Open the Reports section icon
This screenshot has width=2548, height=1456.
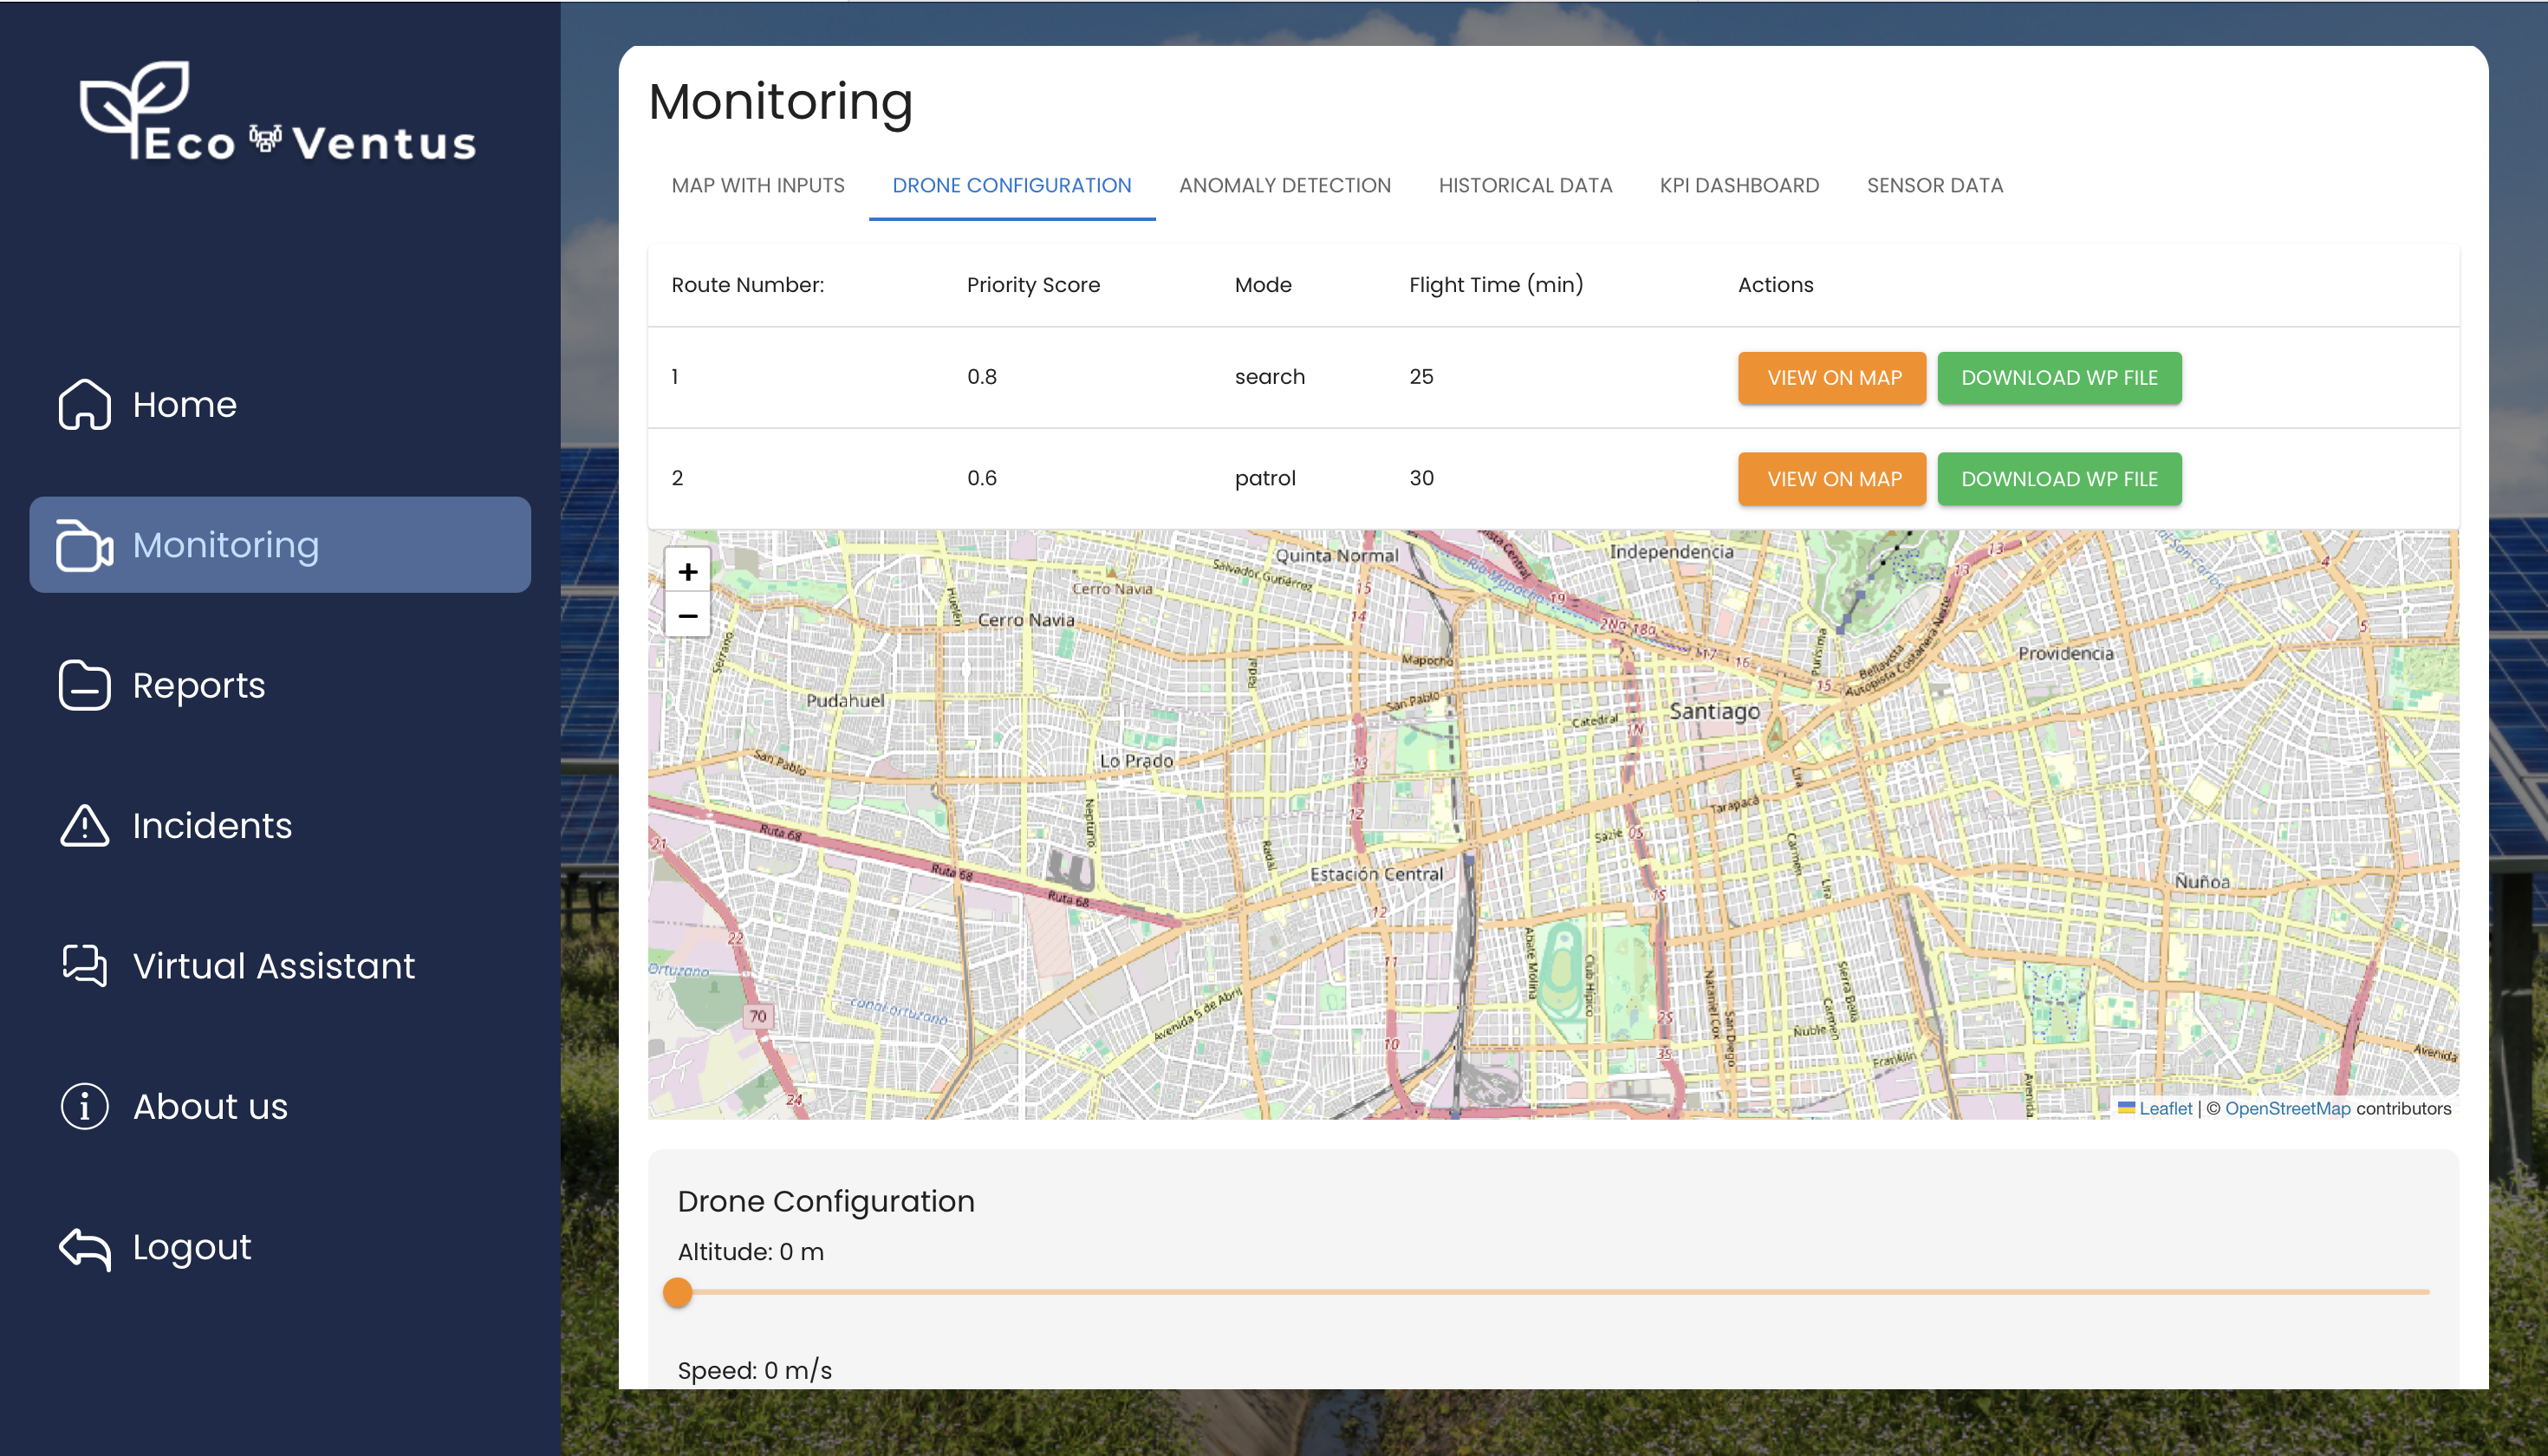(x=84, y=686)
